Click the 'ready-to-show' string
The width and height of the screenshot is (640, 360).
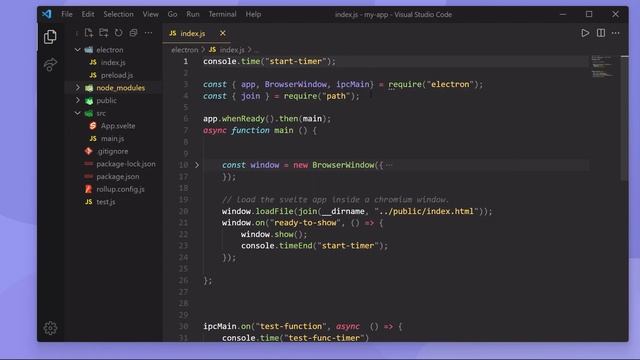(306, 222)
